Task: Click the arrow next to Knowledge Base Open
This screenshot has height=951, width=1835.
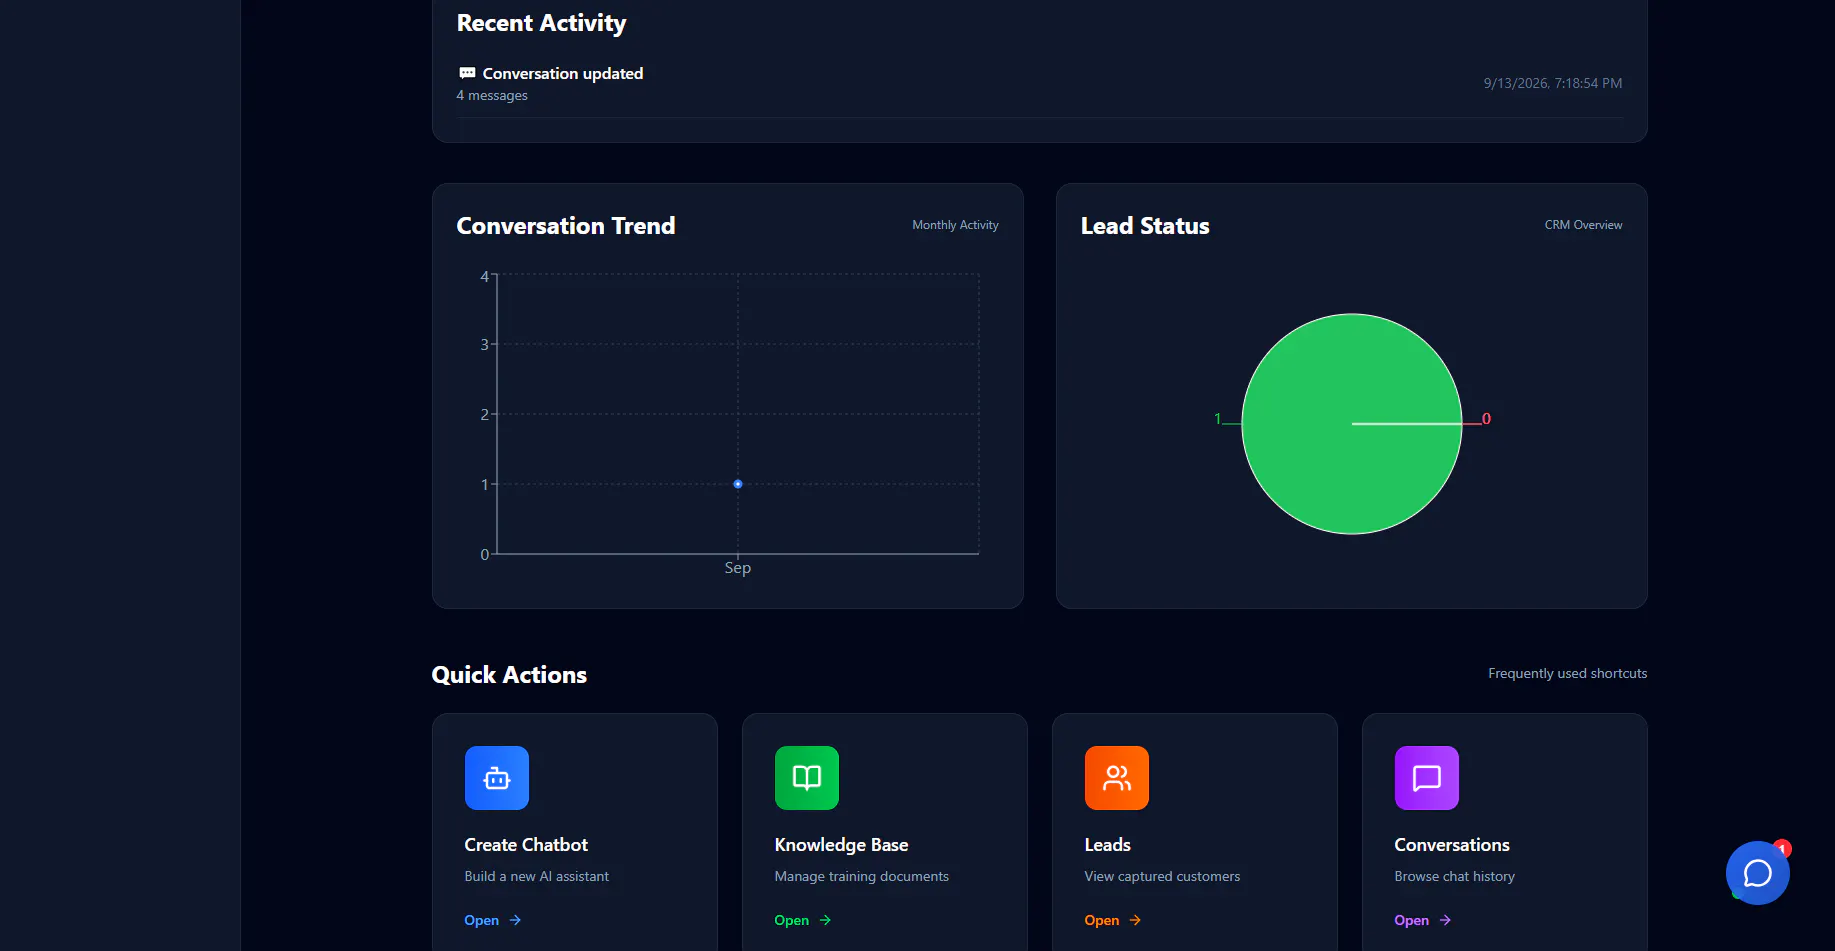Action: tap(825, 920)
